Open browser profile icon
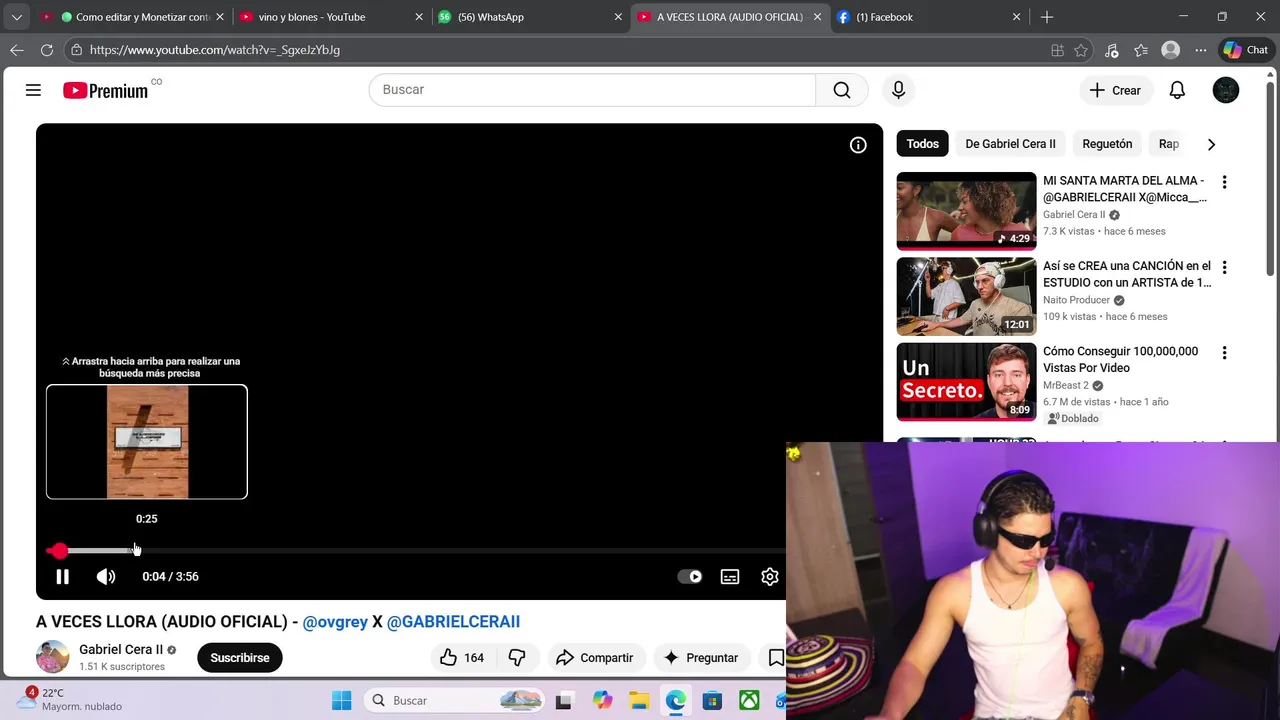This screenshot has width=1280, height=720. (1171, 50)
